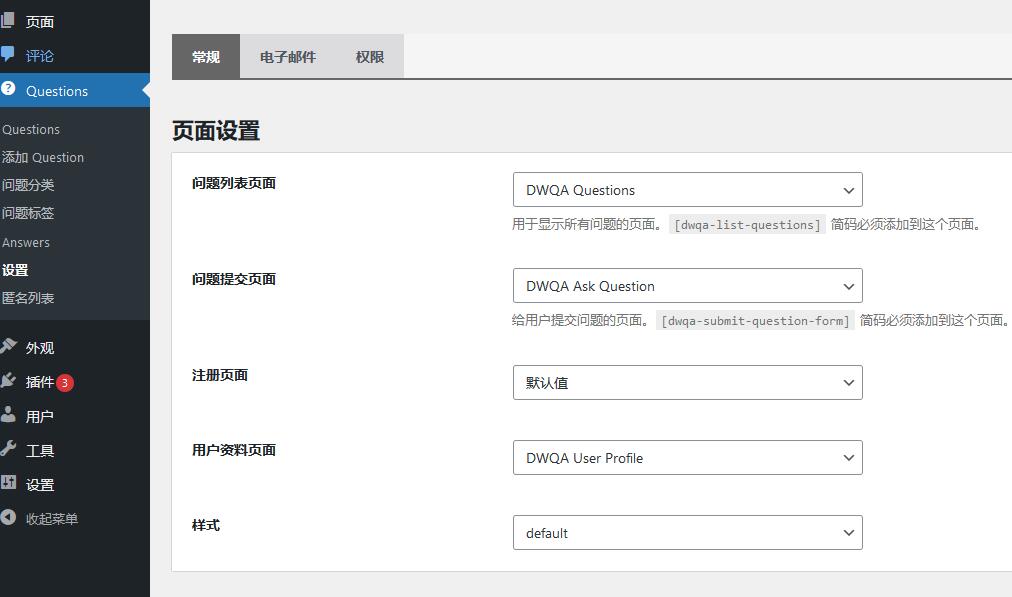Click the 问题列表页面 label
This screenshot has height=597, width=1012.
tap(234, 183)
